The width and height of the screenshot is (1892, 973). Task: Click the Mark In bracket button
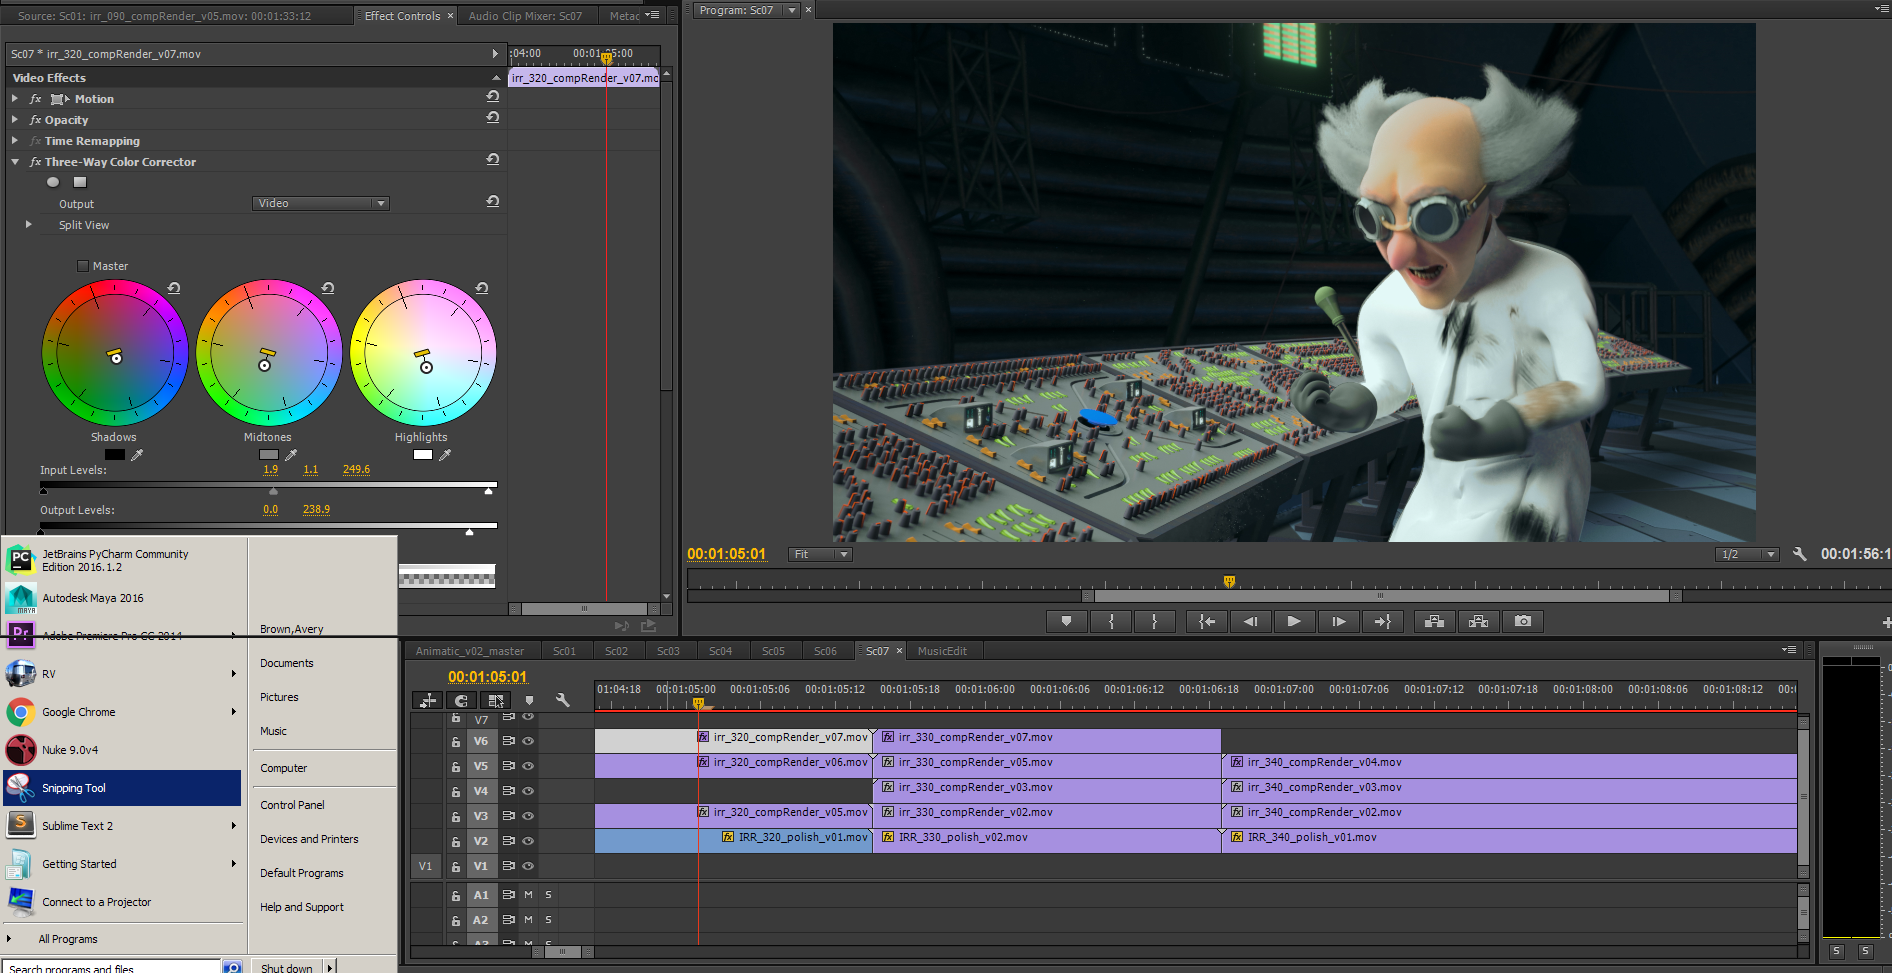tap(1111, 622)
